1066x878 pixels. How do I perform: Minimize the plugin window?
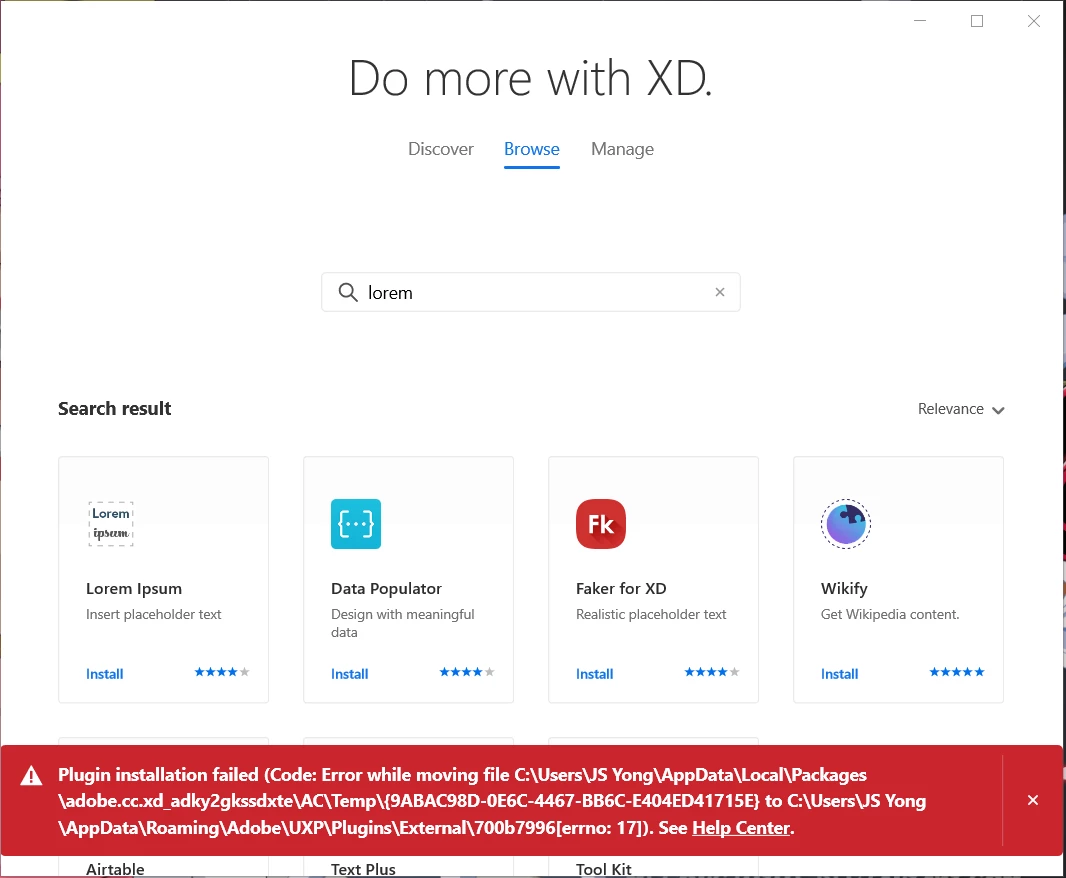(x=920, y=21)
